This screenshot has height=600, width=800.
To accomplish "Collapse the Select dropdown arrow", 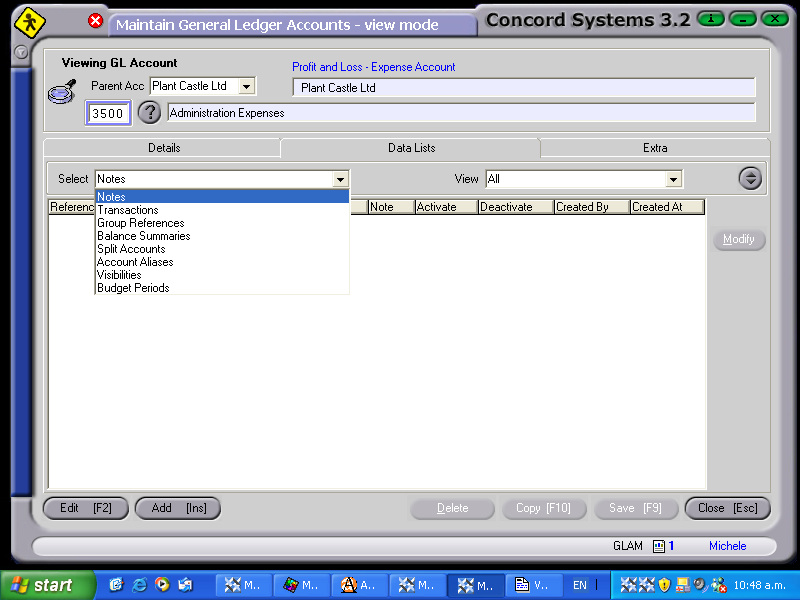I will [341, 178].
